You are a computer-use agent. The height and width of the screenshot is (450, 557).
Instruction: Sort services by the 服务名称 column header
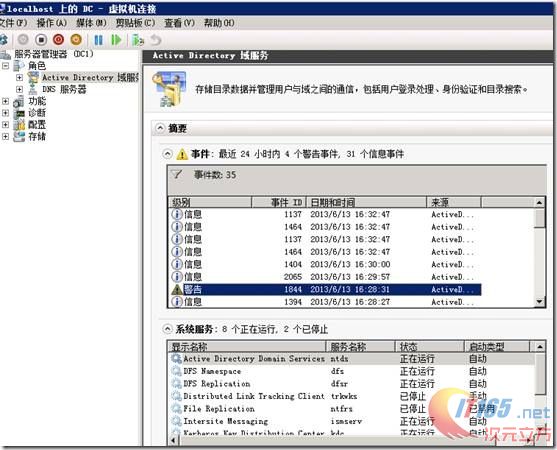coord(360,347)
